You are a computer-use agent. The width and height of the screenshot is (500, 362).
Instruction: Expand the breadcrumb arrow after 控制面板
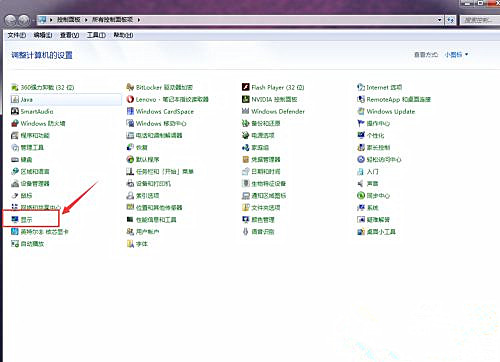[86, 20]
